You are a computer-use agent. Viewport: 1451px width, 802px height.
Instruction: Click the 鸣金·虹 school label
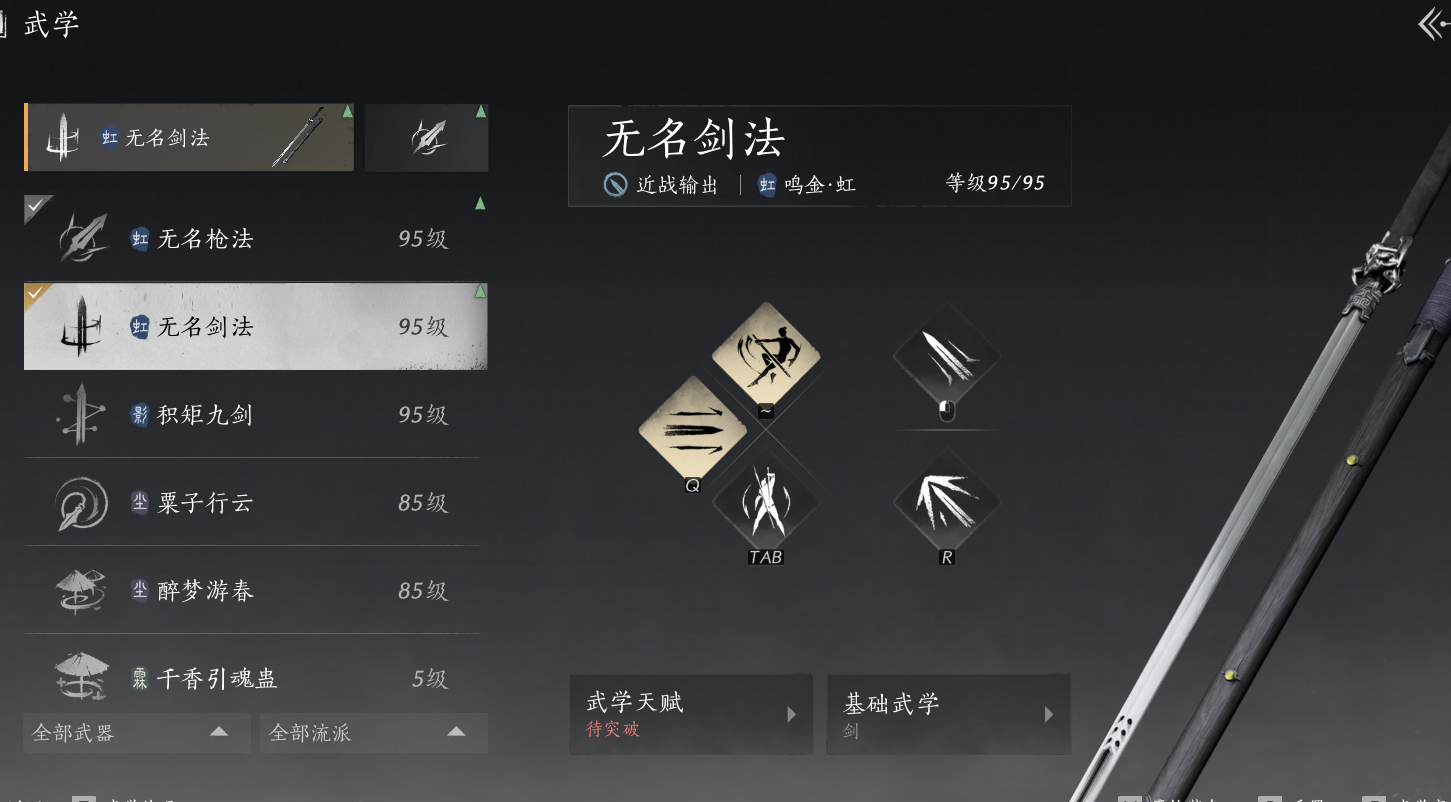coord(807,185)
